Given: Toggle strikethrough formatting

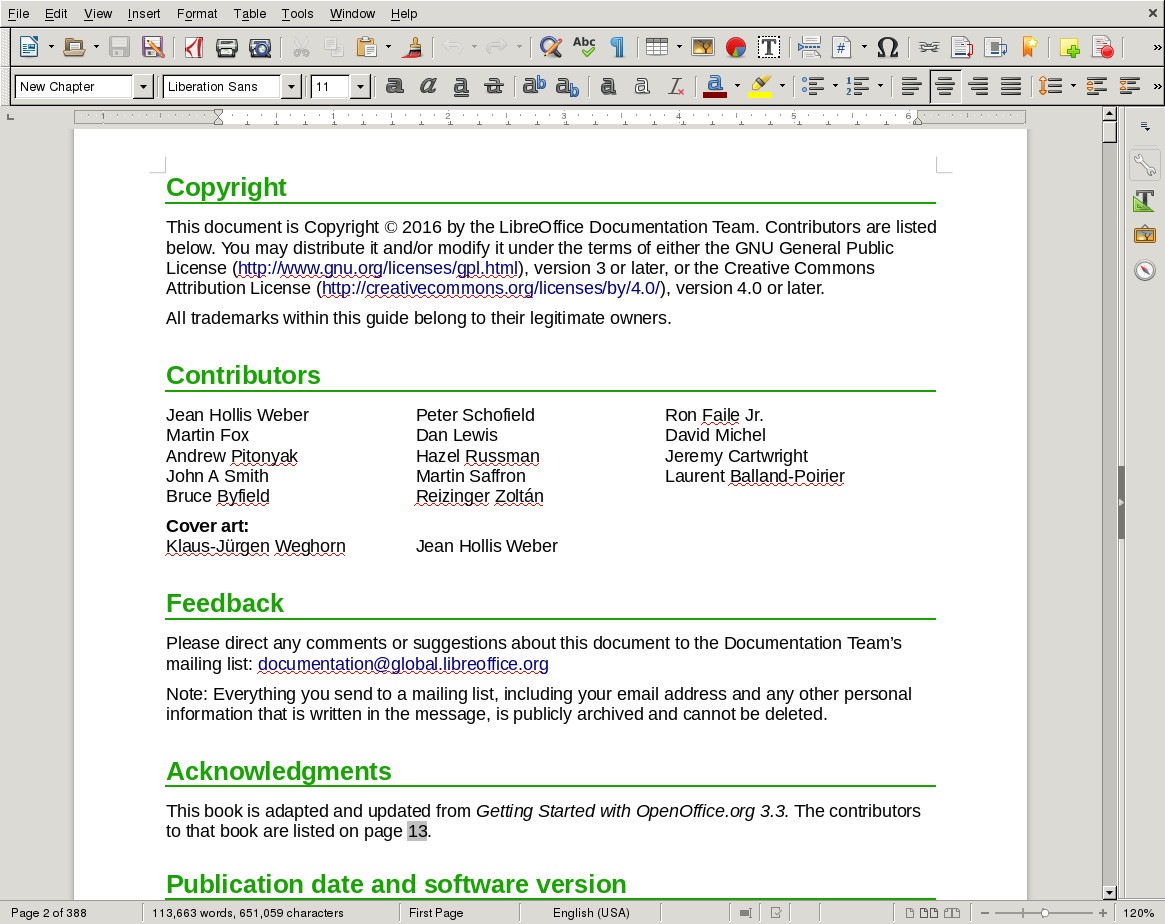Looking at the screenshot, I should pyautogui.click(x=494, y=86).
